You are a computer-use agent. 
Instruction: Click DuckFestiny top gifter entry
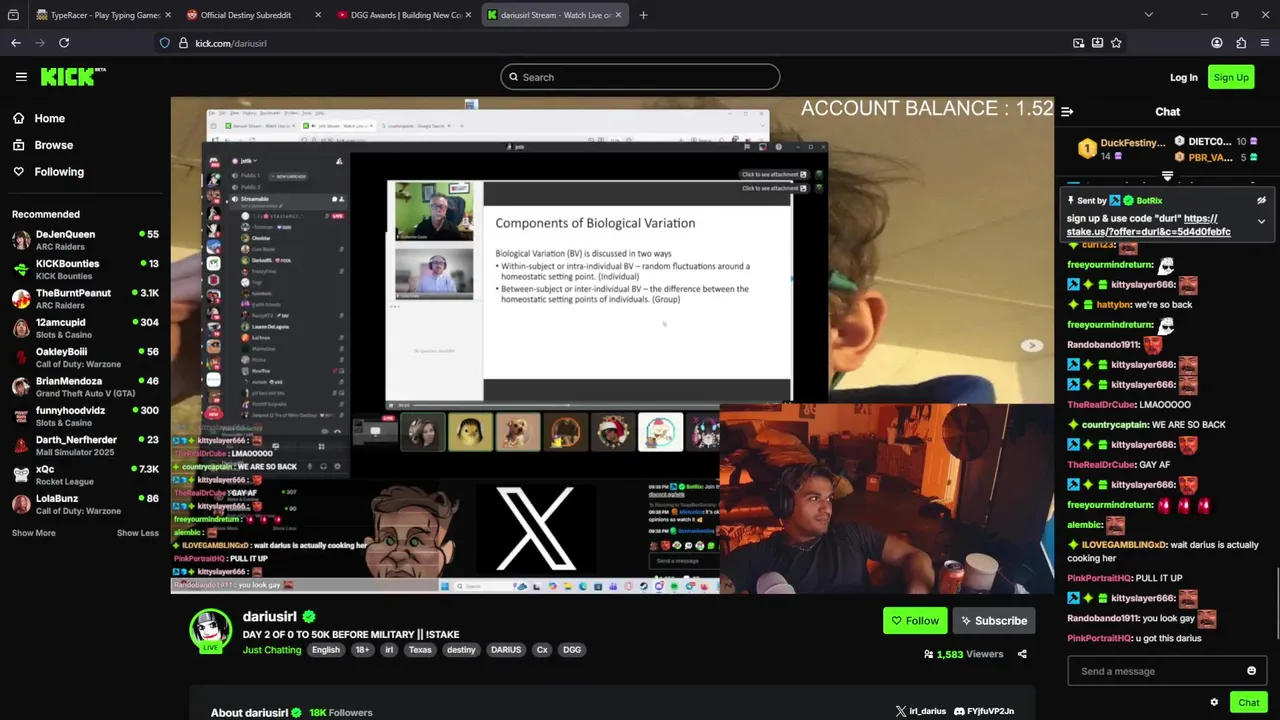coord(1120,149)
